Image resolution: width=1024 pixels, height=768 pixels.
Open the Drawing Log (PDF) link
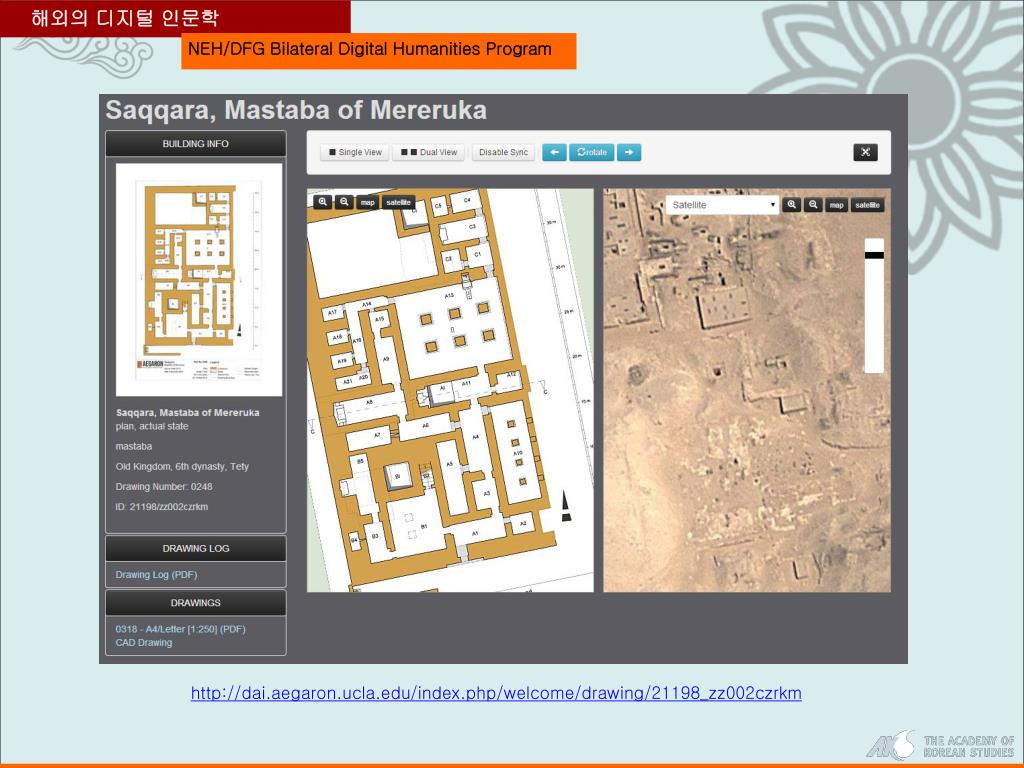[156, 575]
